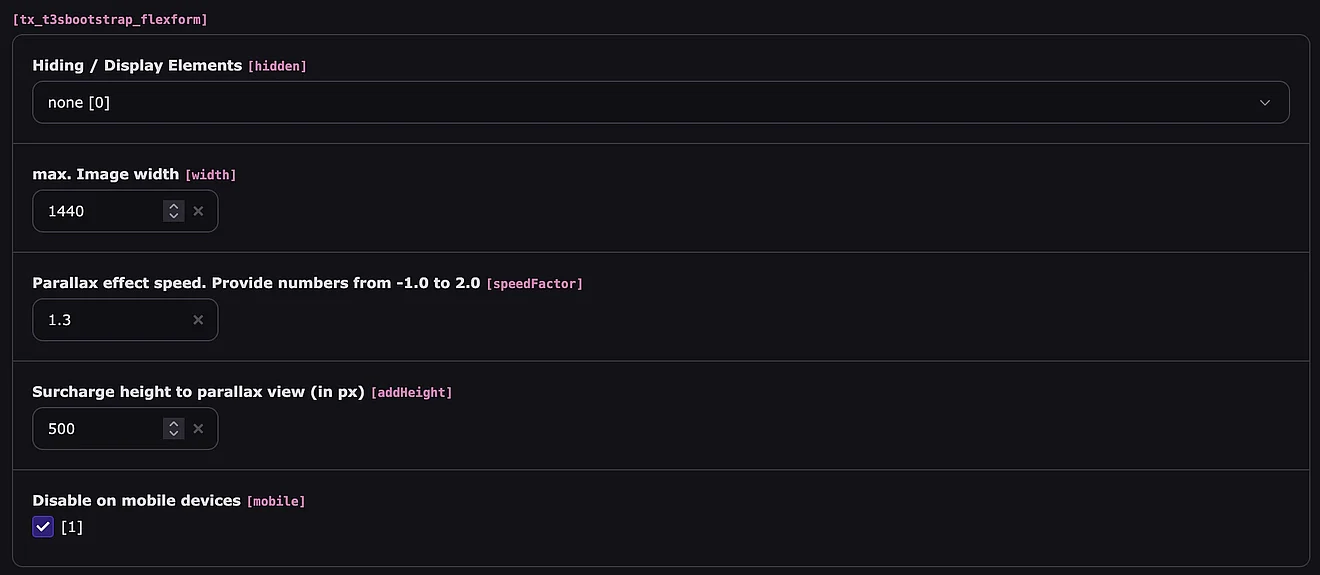This screenshot has height=575, width=1320.
Task: Increase max. Image width with up arrow
Action: point(174,206)
